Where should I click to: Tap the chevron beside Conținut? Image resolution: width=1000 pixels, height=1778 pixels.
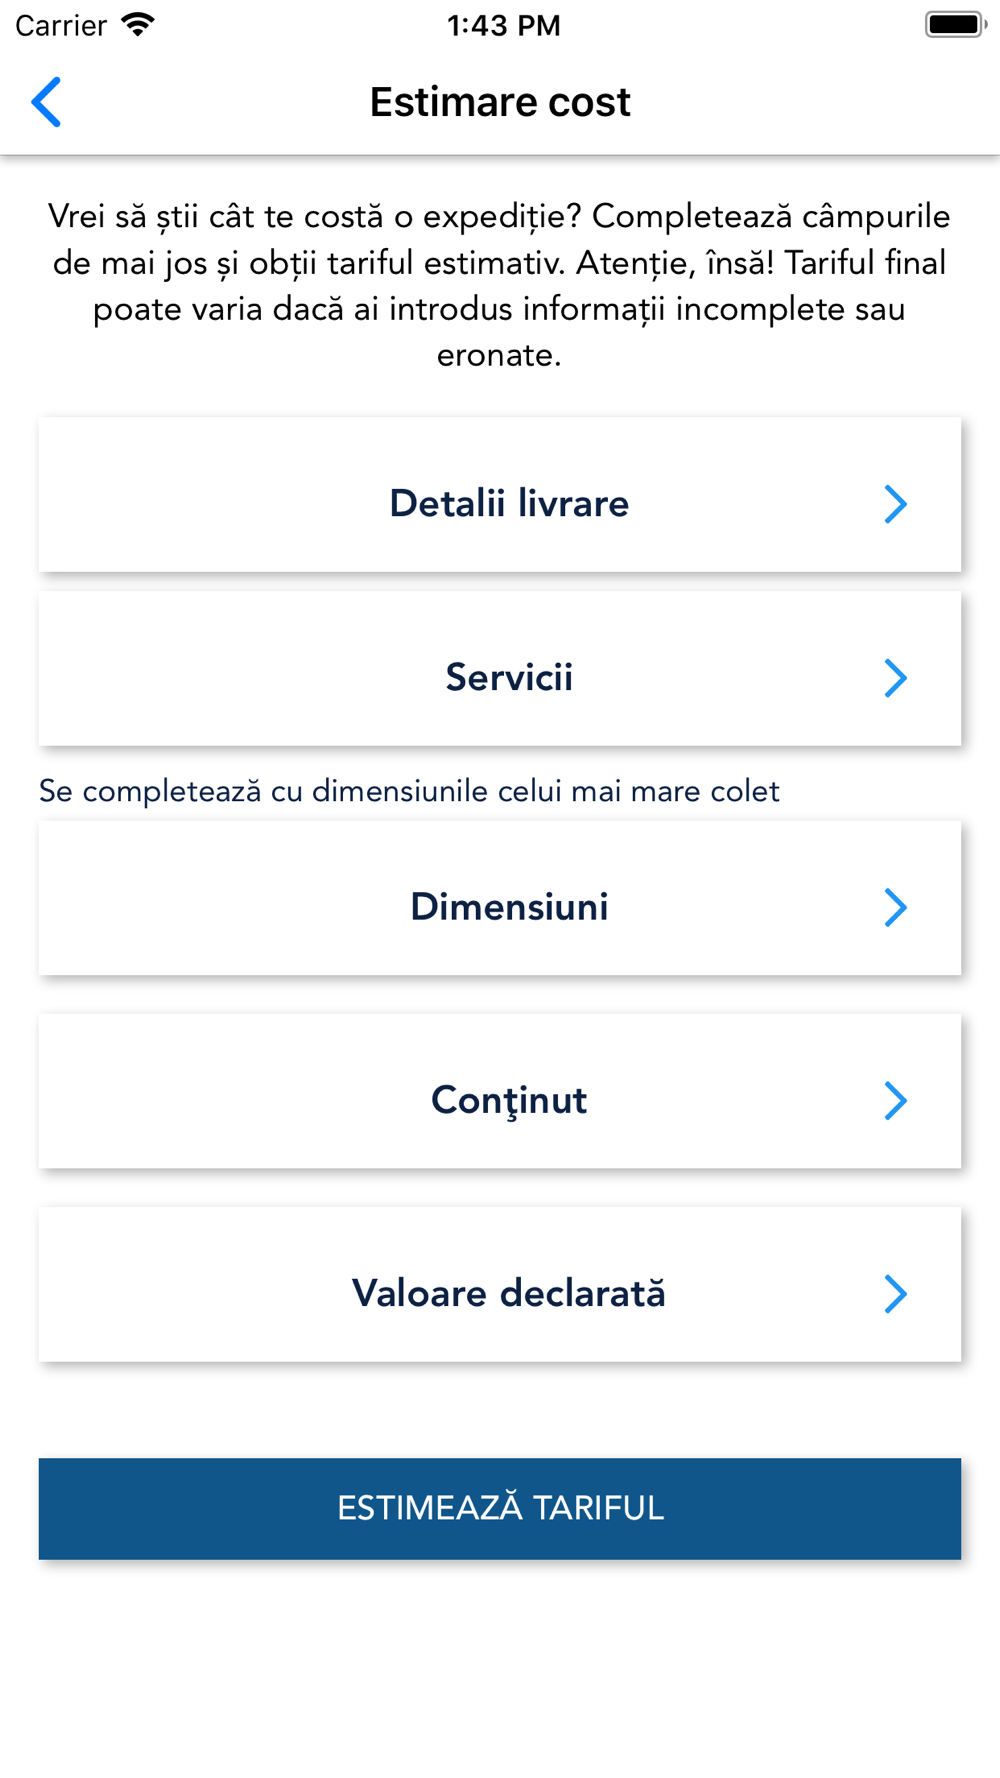(x=896, y=1100)
